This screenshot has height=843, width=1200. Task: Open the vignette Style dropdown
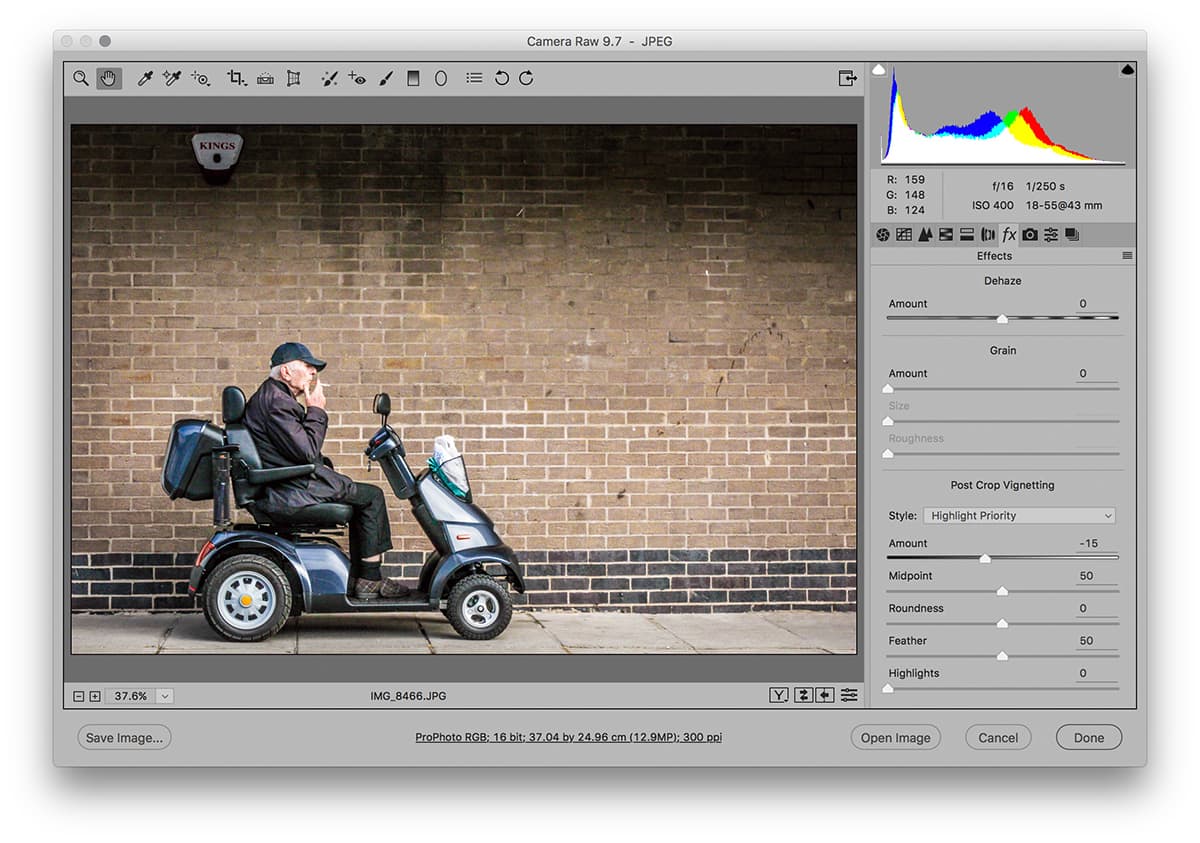1019,516
